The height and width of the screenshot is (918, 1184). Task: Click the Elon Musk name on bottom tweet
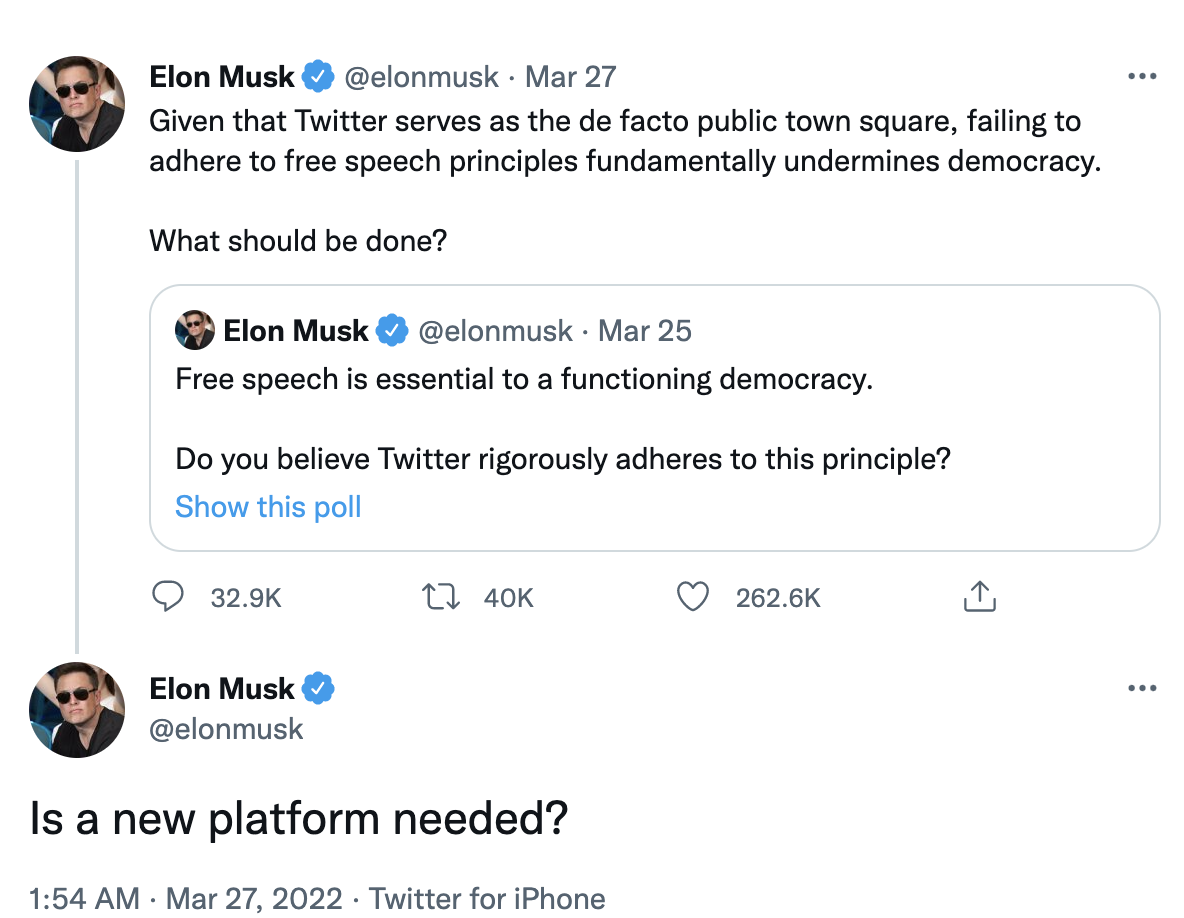tap(222, 689)
